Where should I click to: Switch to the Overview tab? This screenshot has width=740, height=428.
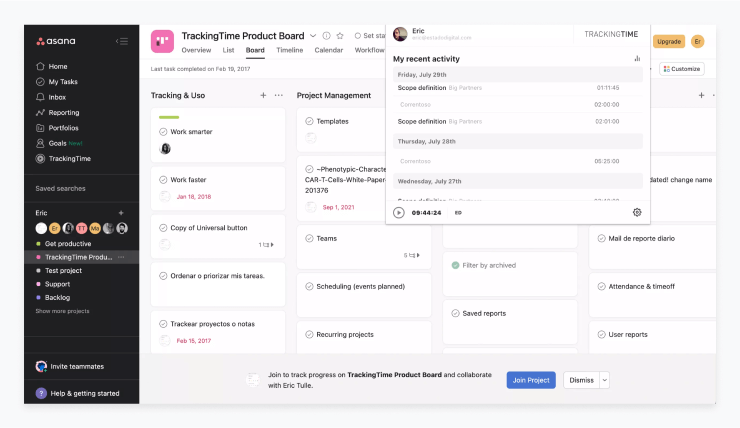[196, 50]
